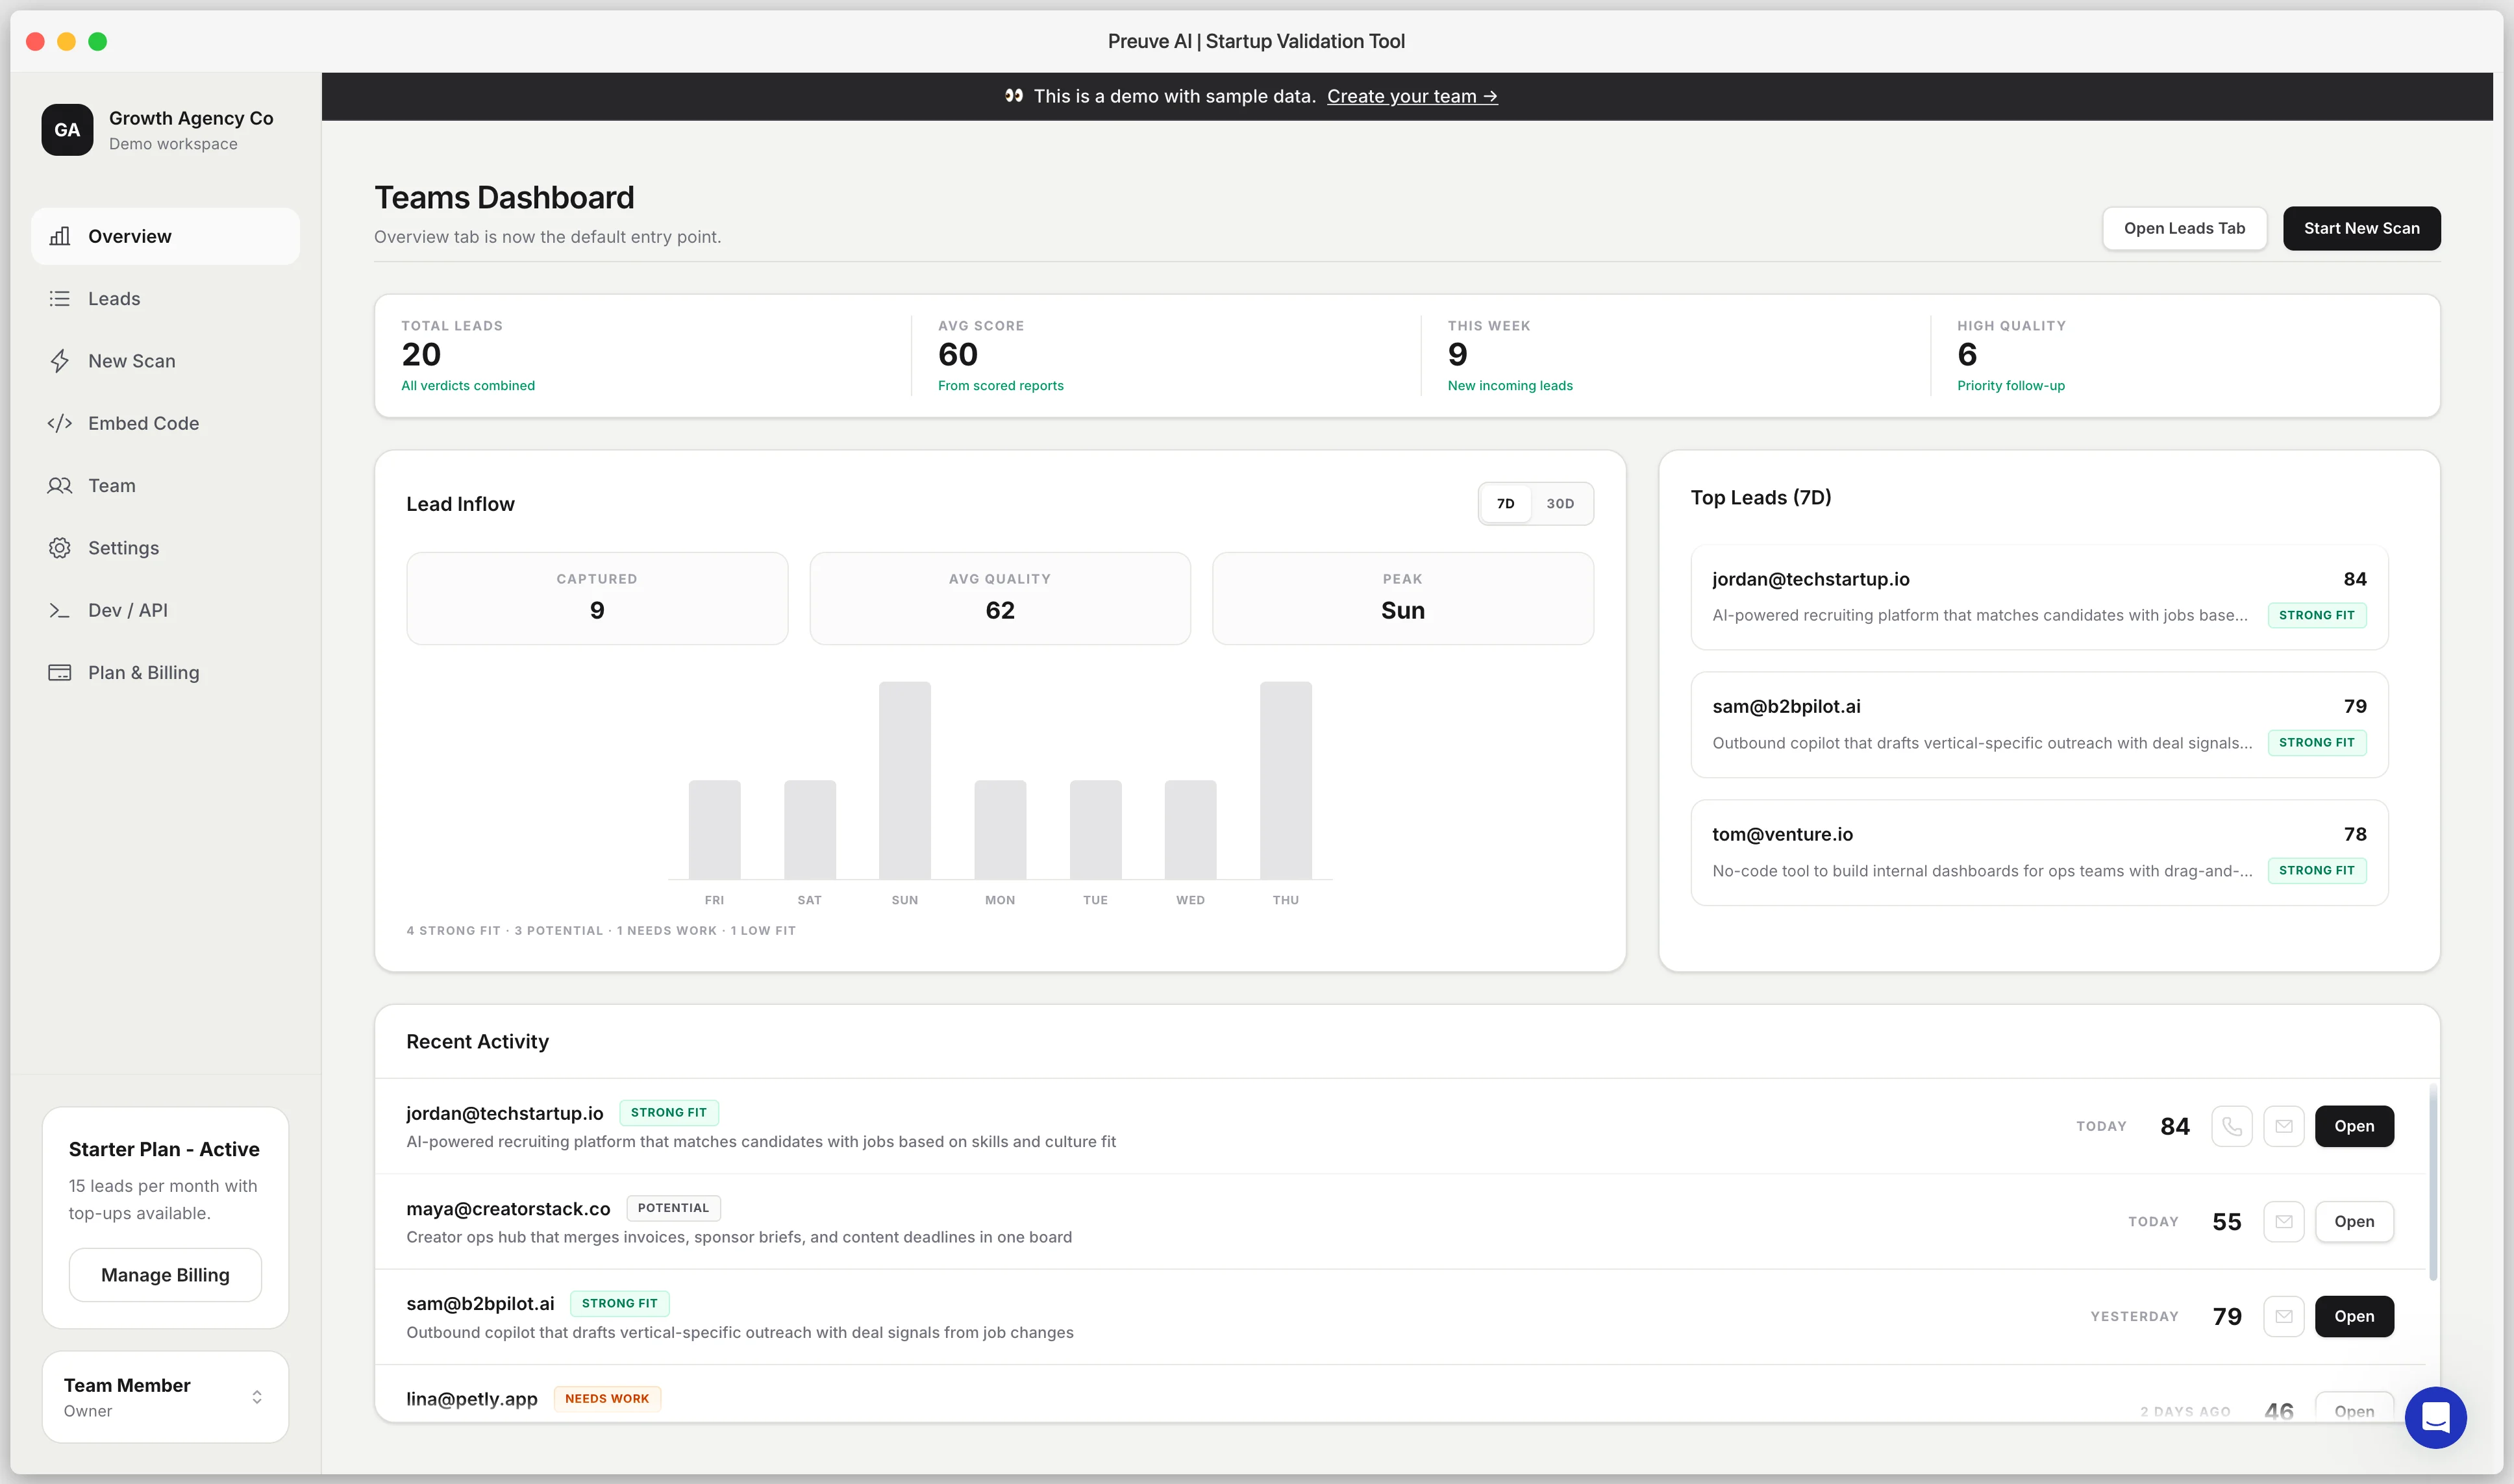Go to Plan & Billing section

pos(143,673)
